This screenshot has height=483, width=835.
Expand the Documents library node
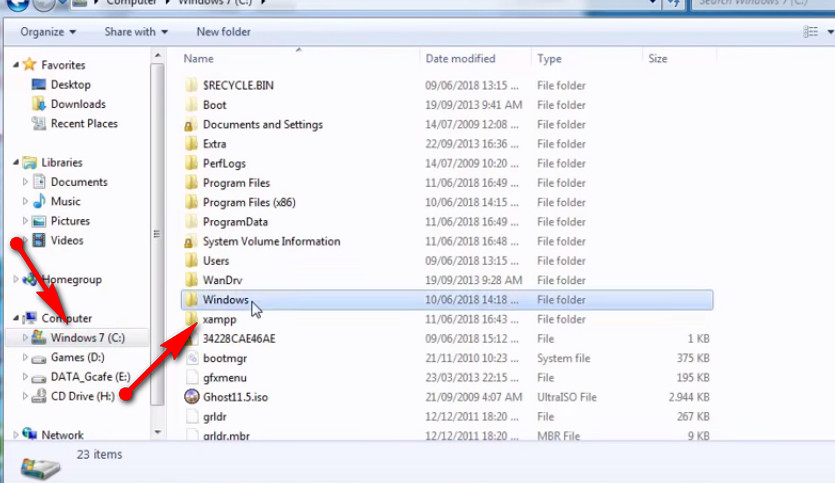(25, 182)
